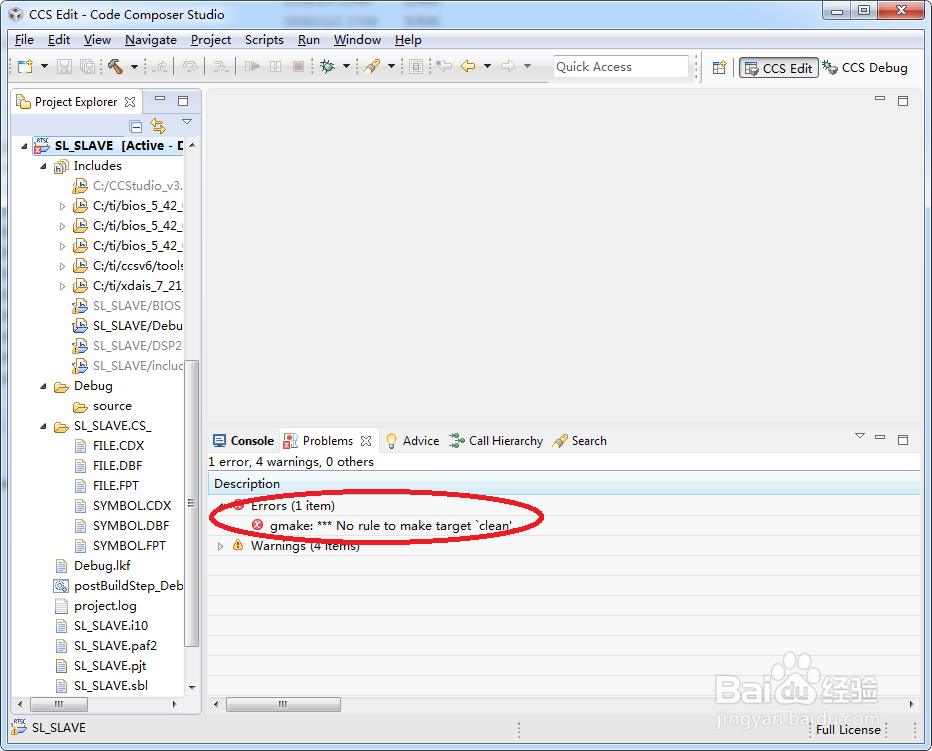This screenshot has width=932, height=751.
Task: Close the Problems tab
Action: pyautogui.click(x=366, y=441)
